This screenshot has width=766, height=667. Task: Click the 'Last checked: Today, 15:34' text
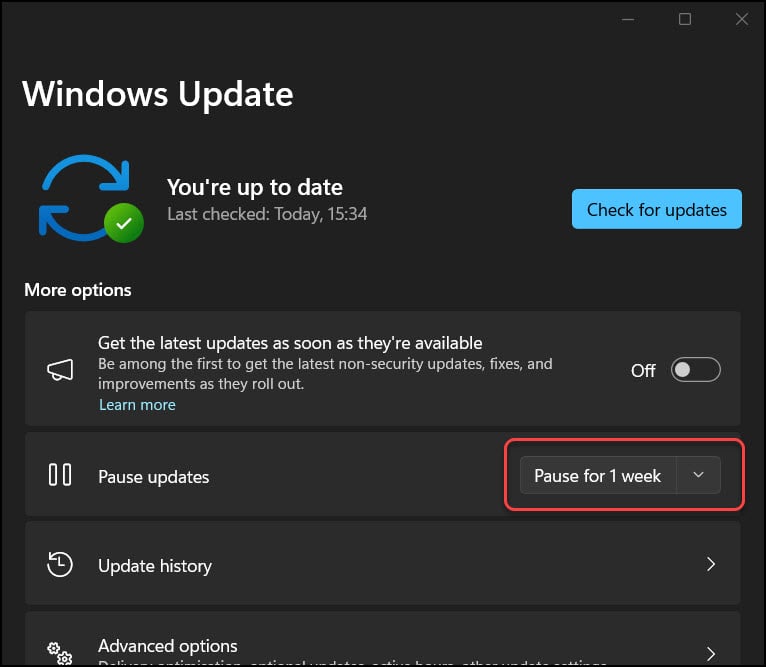tap(267, 214)
